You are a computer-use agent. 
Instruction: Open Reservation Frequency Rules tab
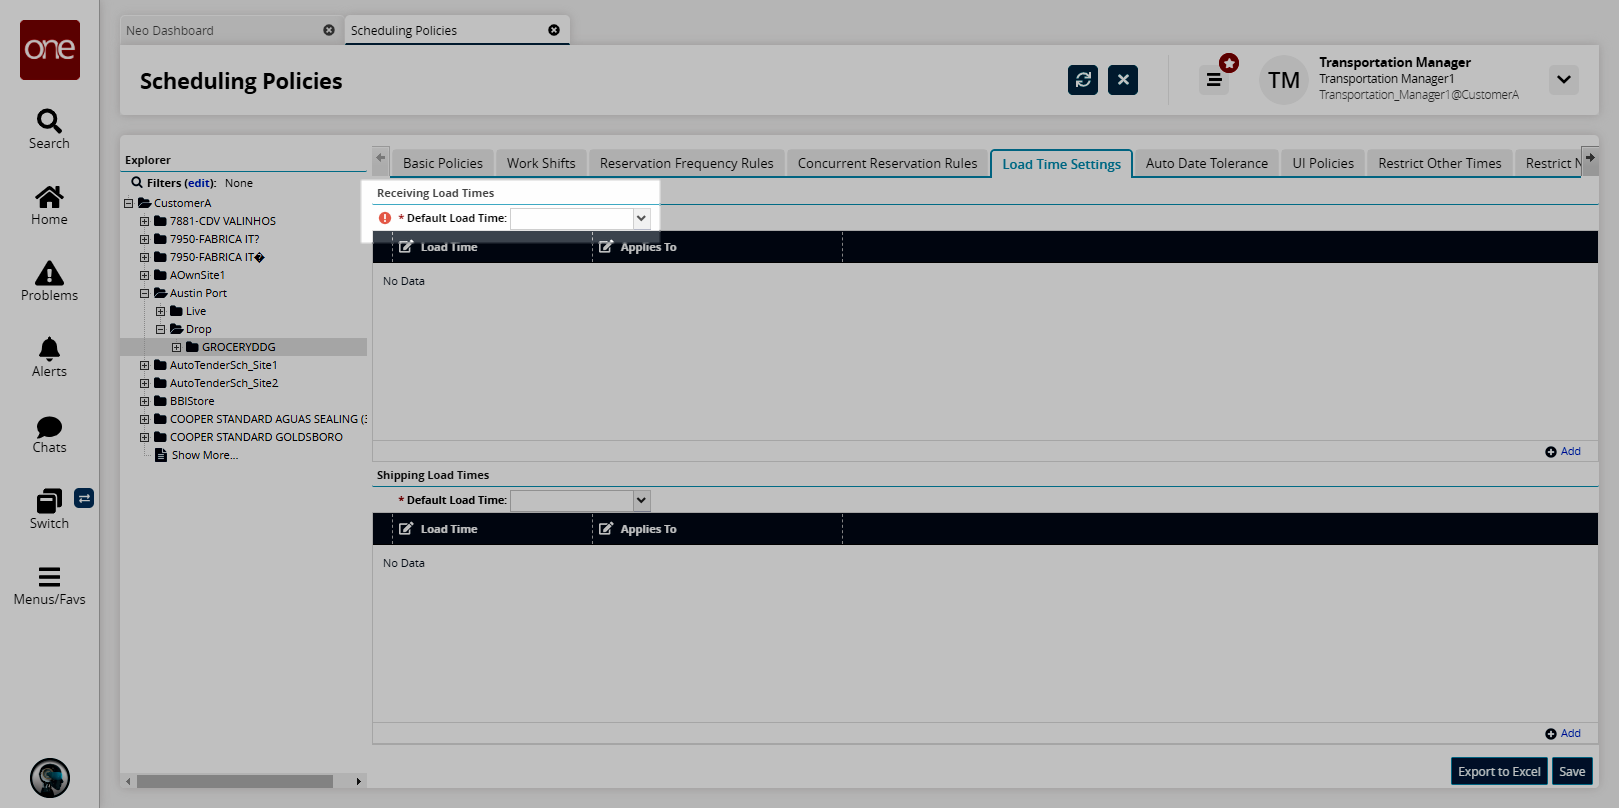point(687,163)
